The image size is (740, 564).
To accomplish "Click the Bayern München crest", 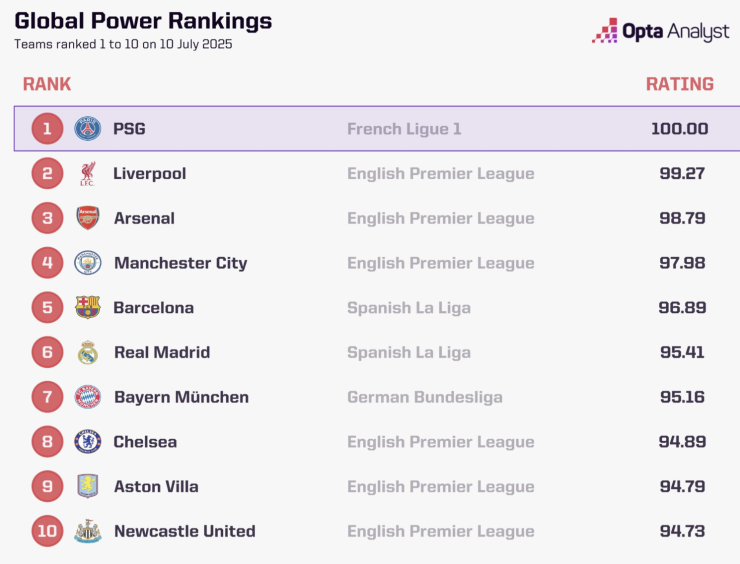I will 88,397.
